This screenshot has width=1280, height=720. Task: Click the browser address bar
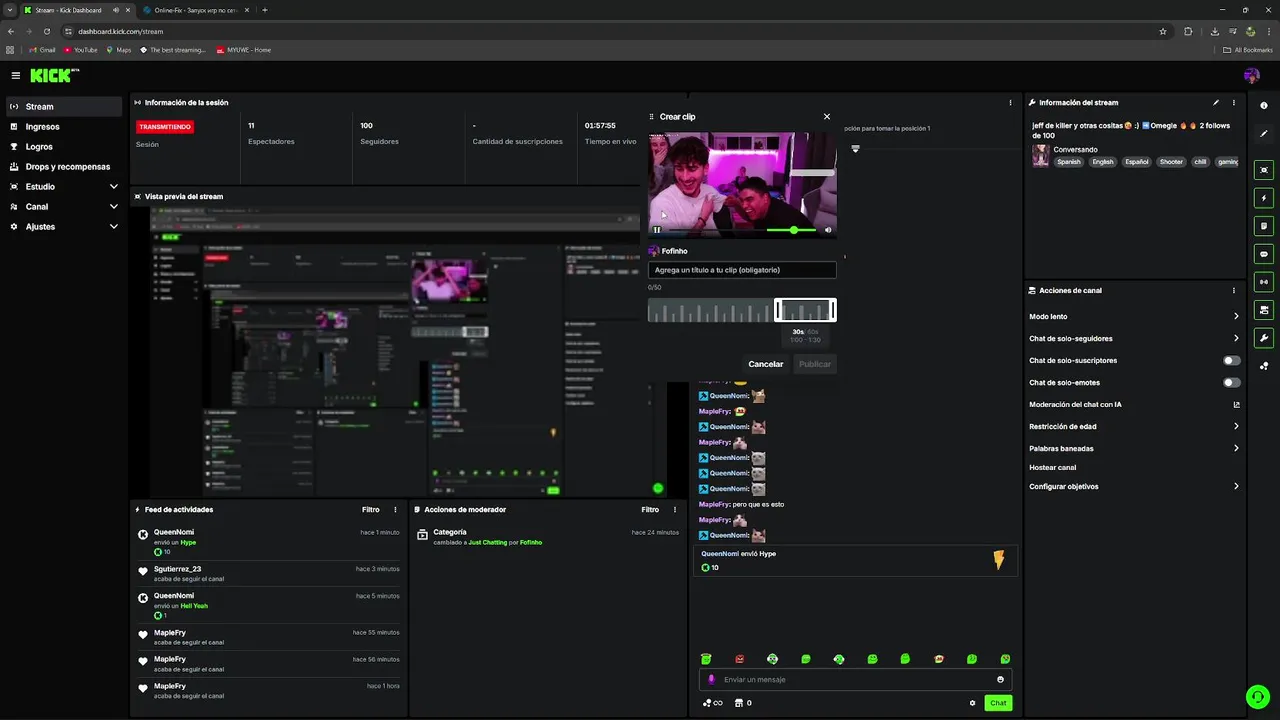[610, 31]
